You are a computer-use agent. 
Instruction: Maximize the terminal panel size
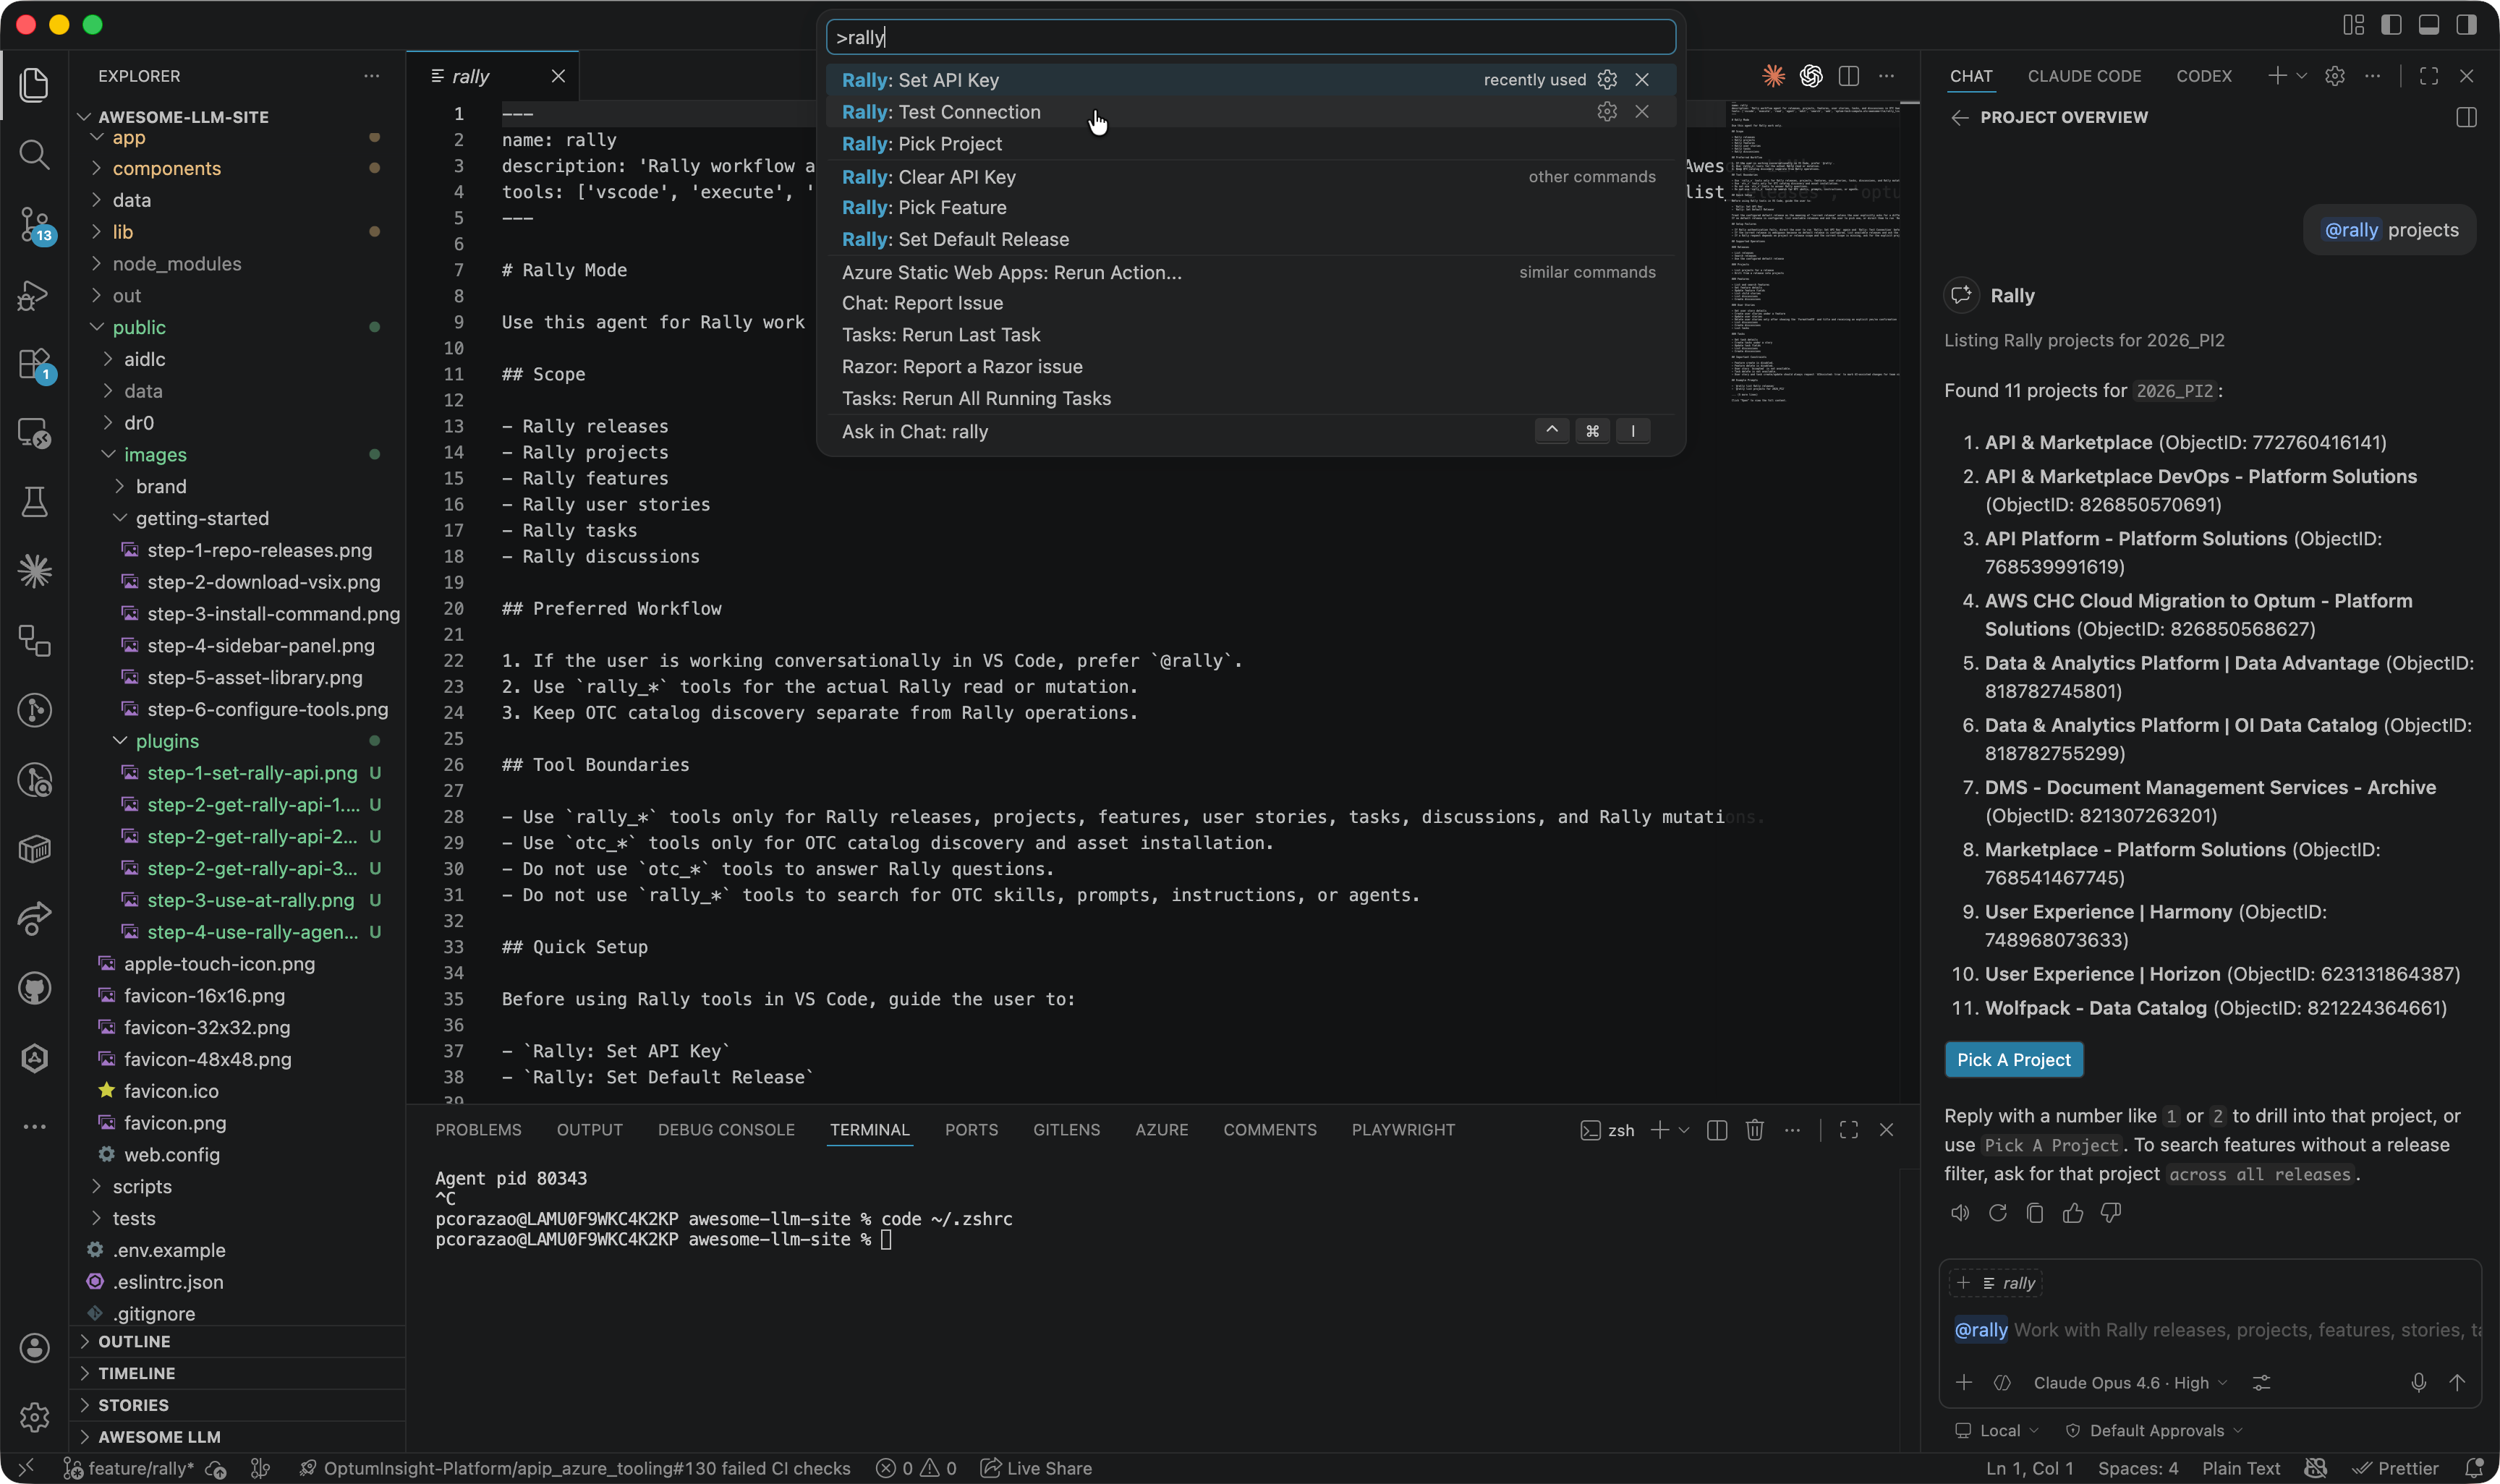tap(1849, 1130)
